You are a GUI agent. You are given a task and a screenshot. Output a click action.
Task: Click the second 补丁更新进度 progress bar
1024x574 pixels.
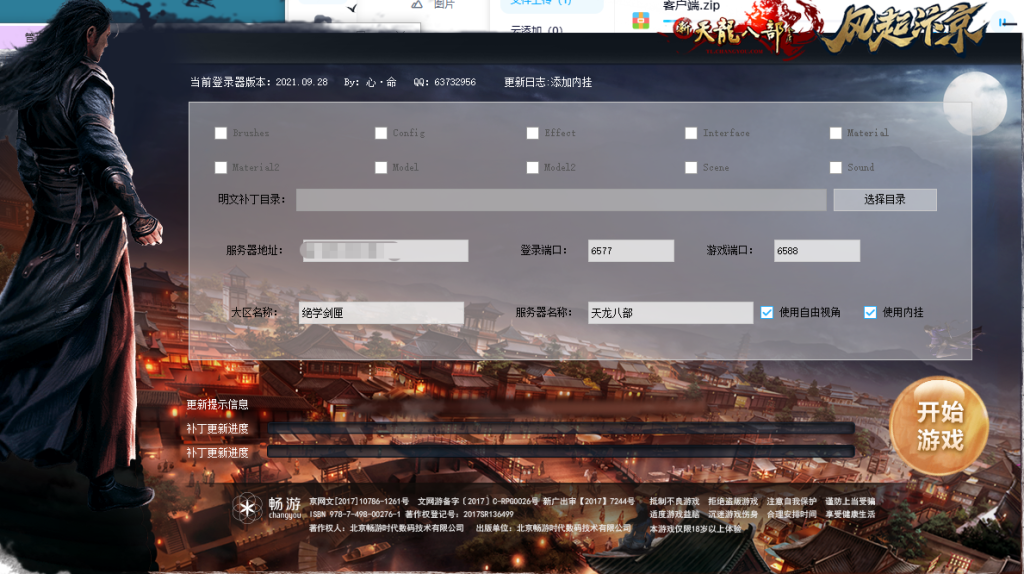point(561,451)
